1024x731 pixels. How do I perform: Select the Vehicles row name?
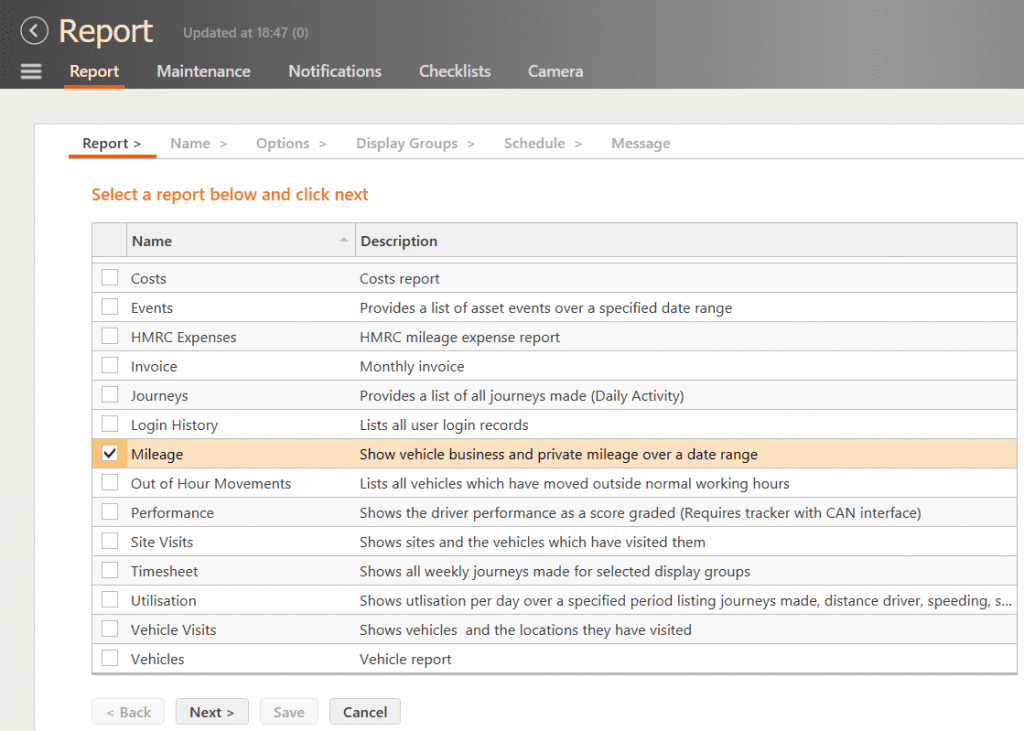[157, 659]
